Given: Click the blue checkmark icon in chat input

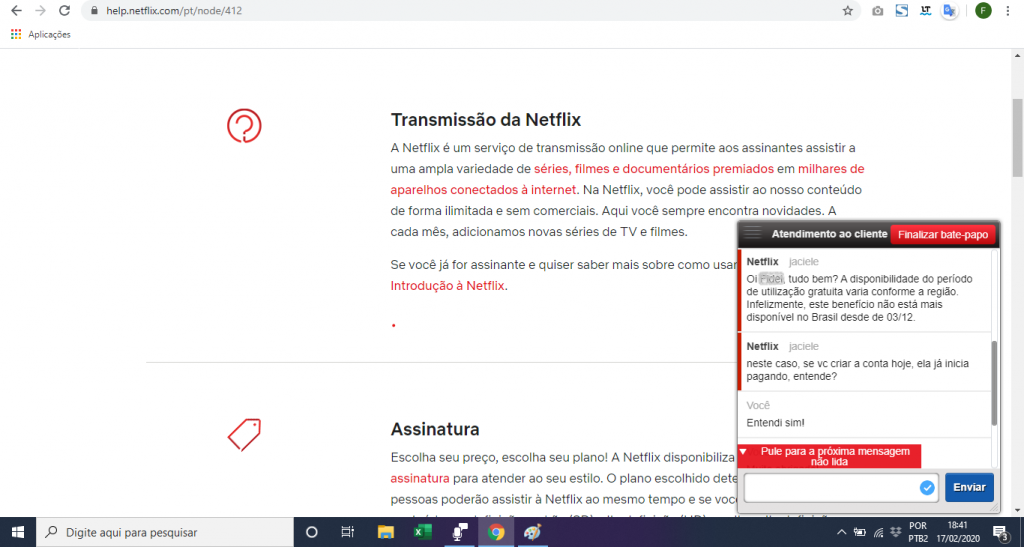Looking at the screenshot, I should tap(927, 488).
